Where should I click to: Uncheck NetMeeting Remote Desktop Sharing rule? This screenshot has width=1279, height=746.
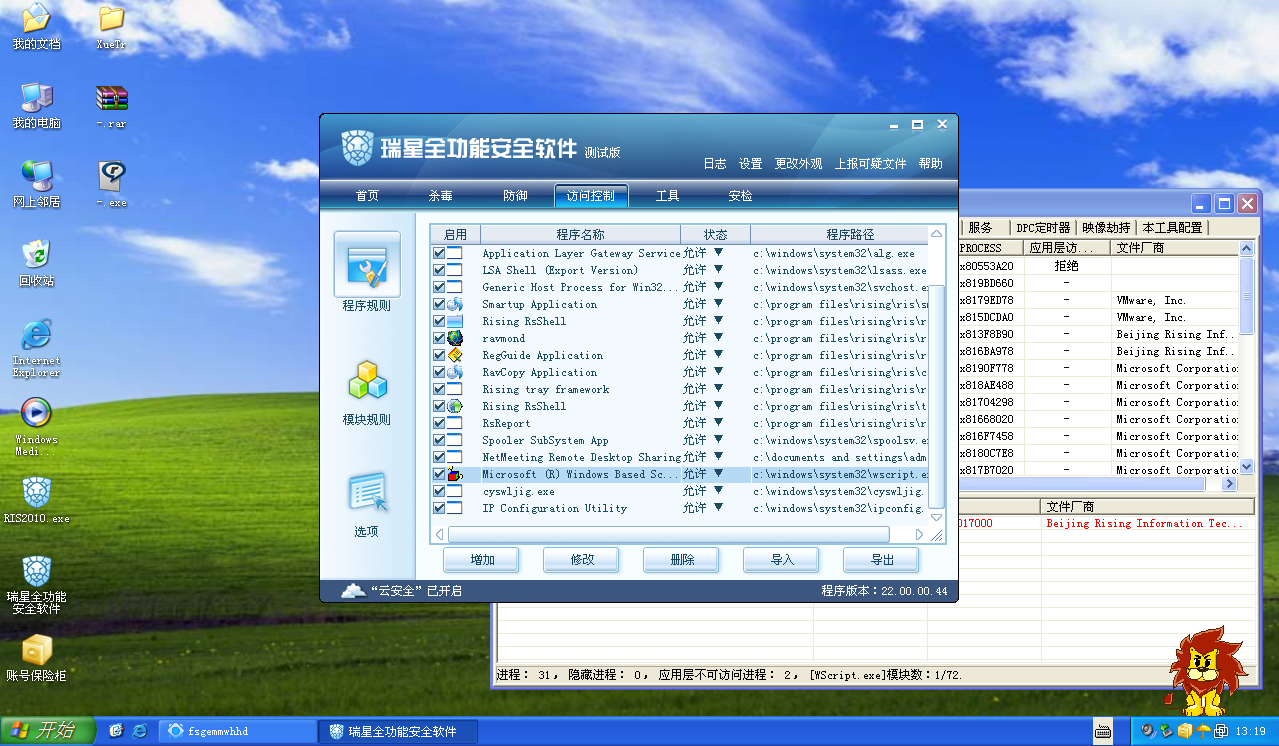(x=439, y=457)
